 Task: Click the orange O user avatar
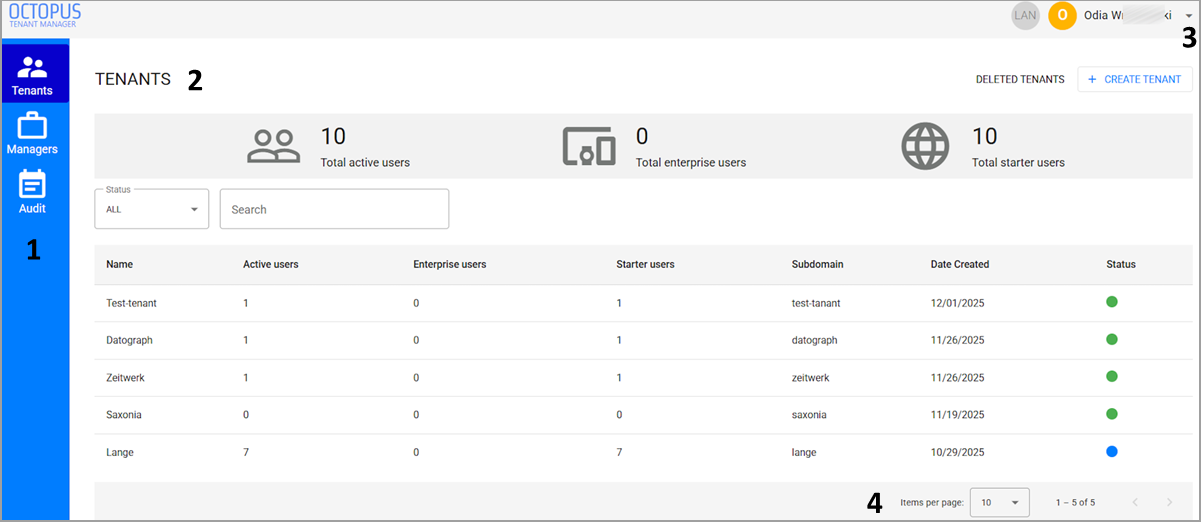[x=1062, y=15]
